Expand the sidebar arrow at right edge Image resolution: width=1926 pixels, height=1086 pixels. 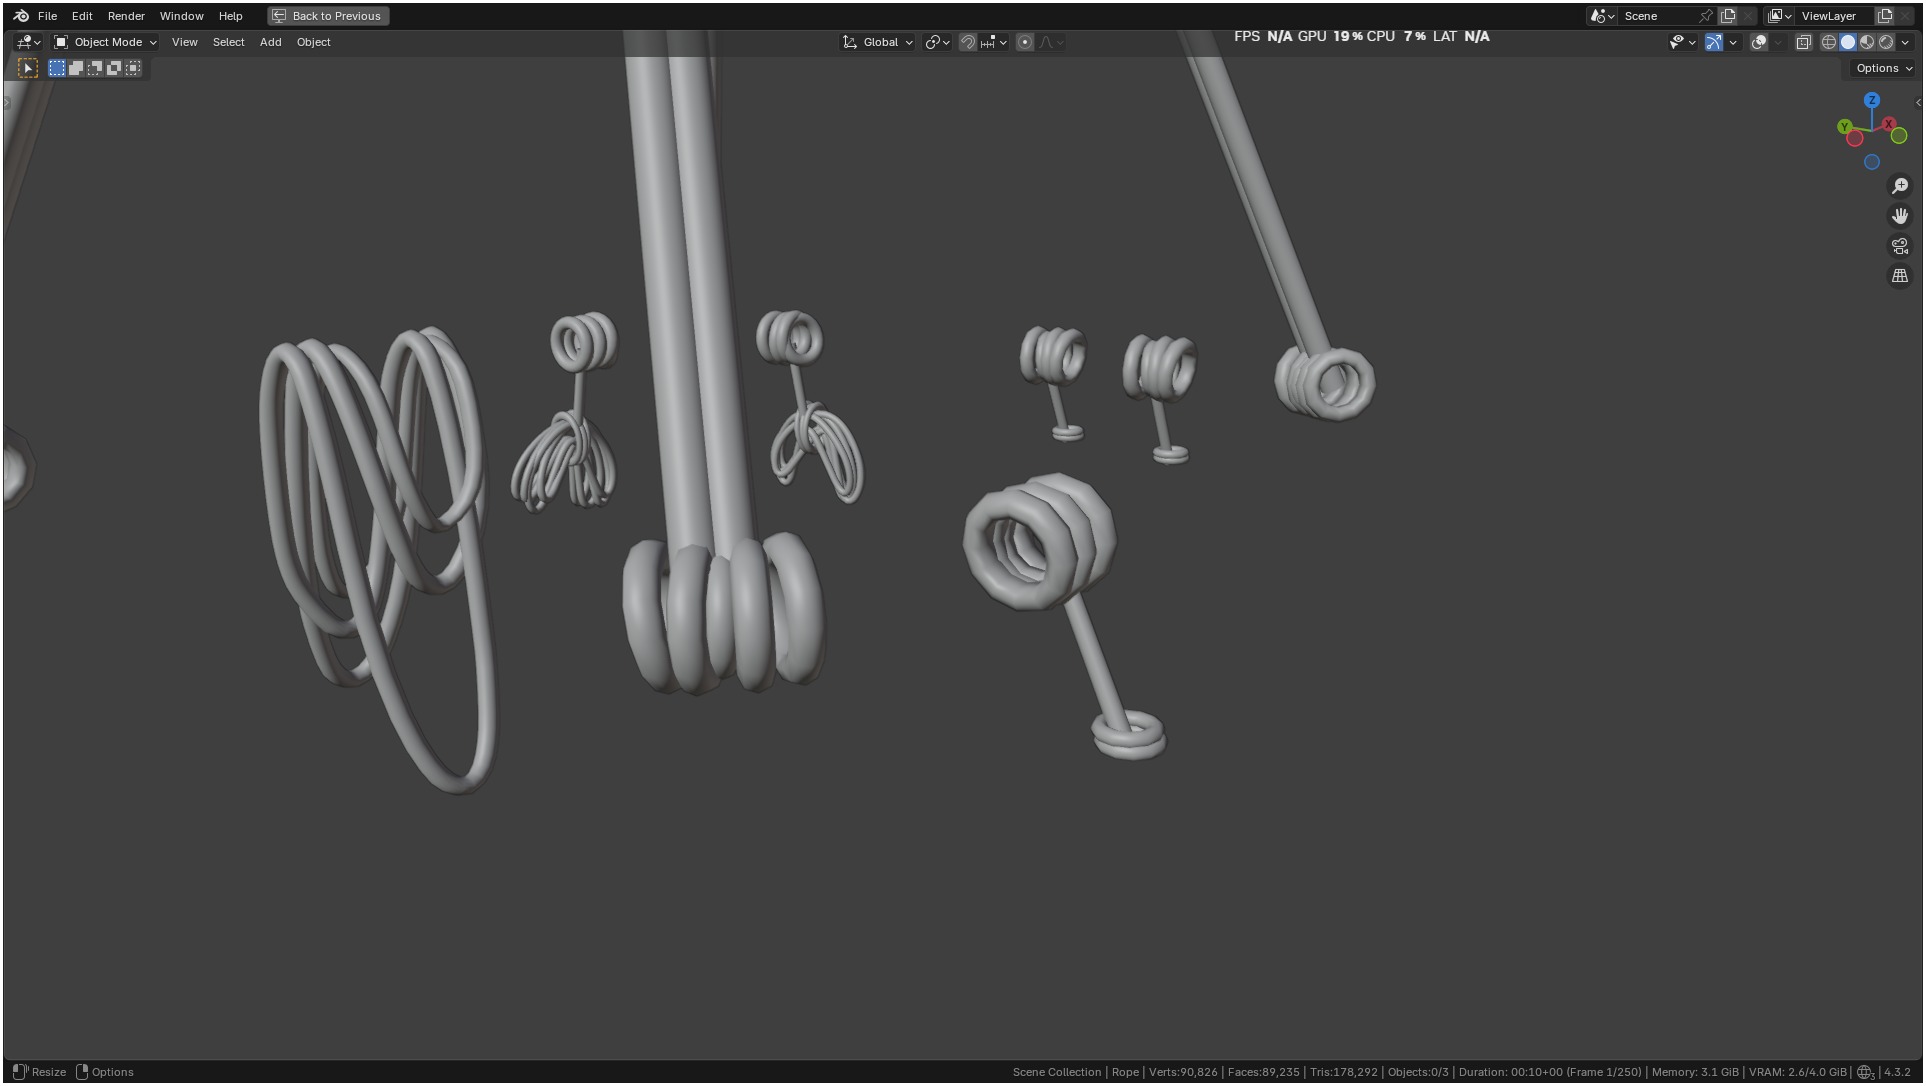[x=1917, y=102]
